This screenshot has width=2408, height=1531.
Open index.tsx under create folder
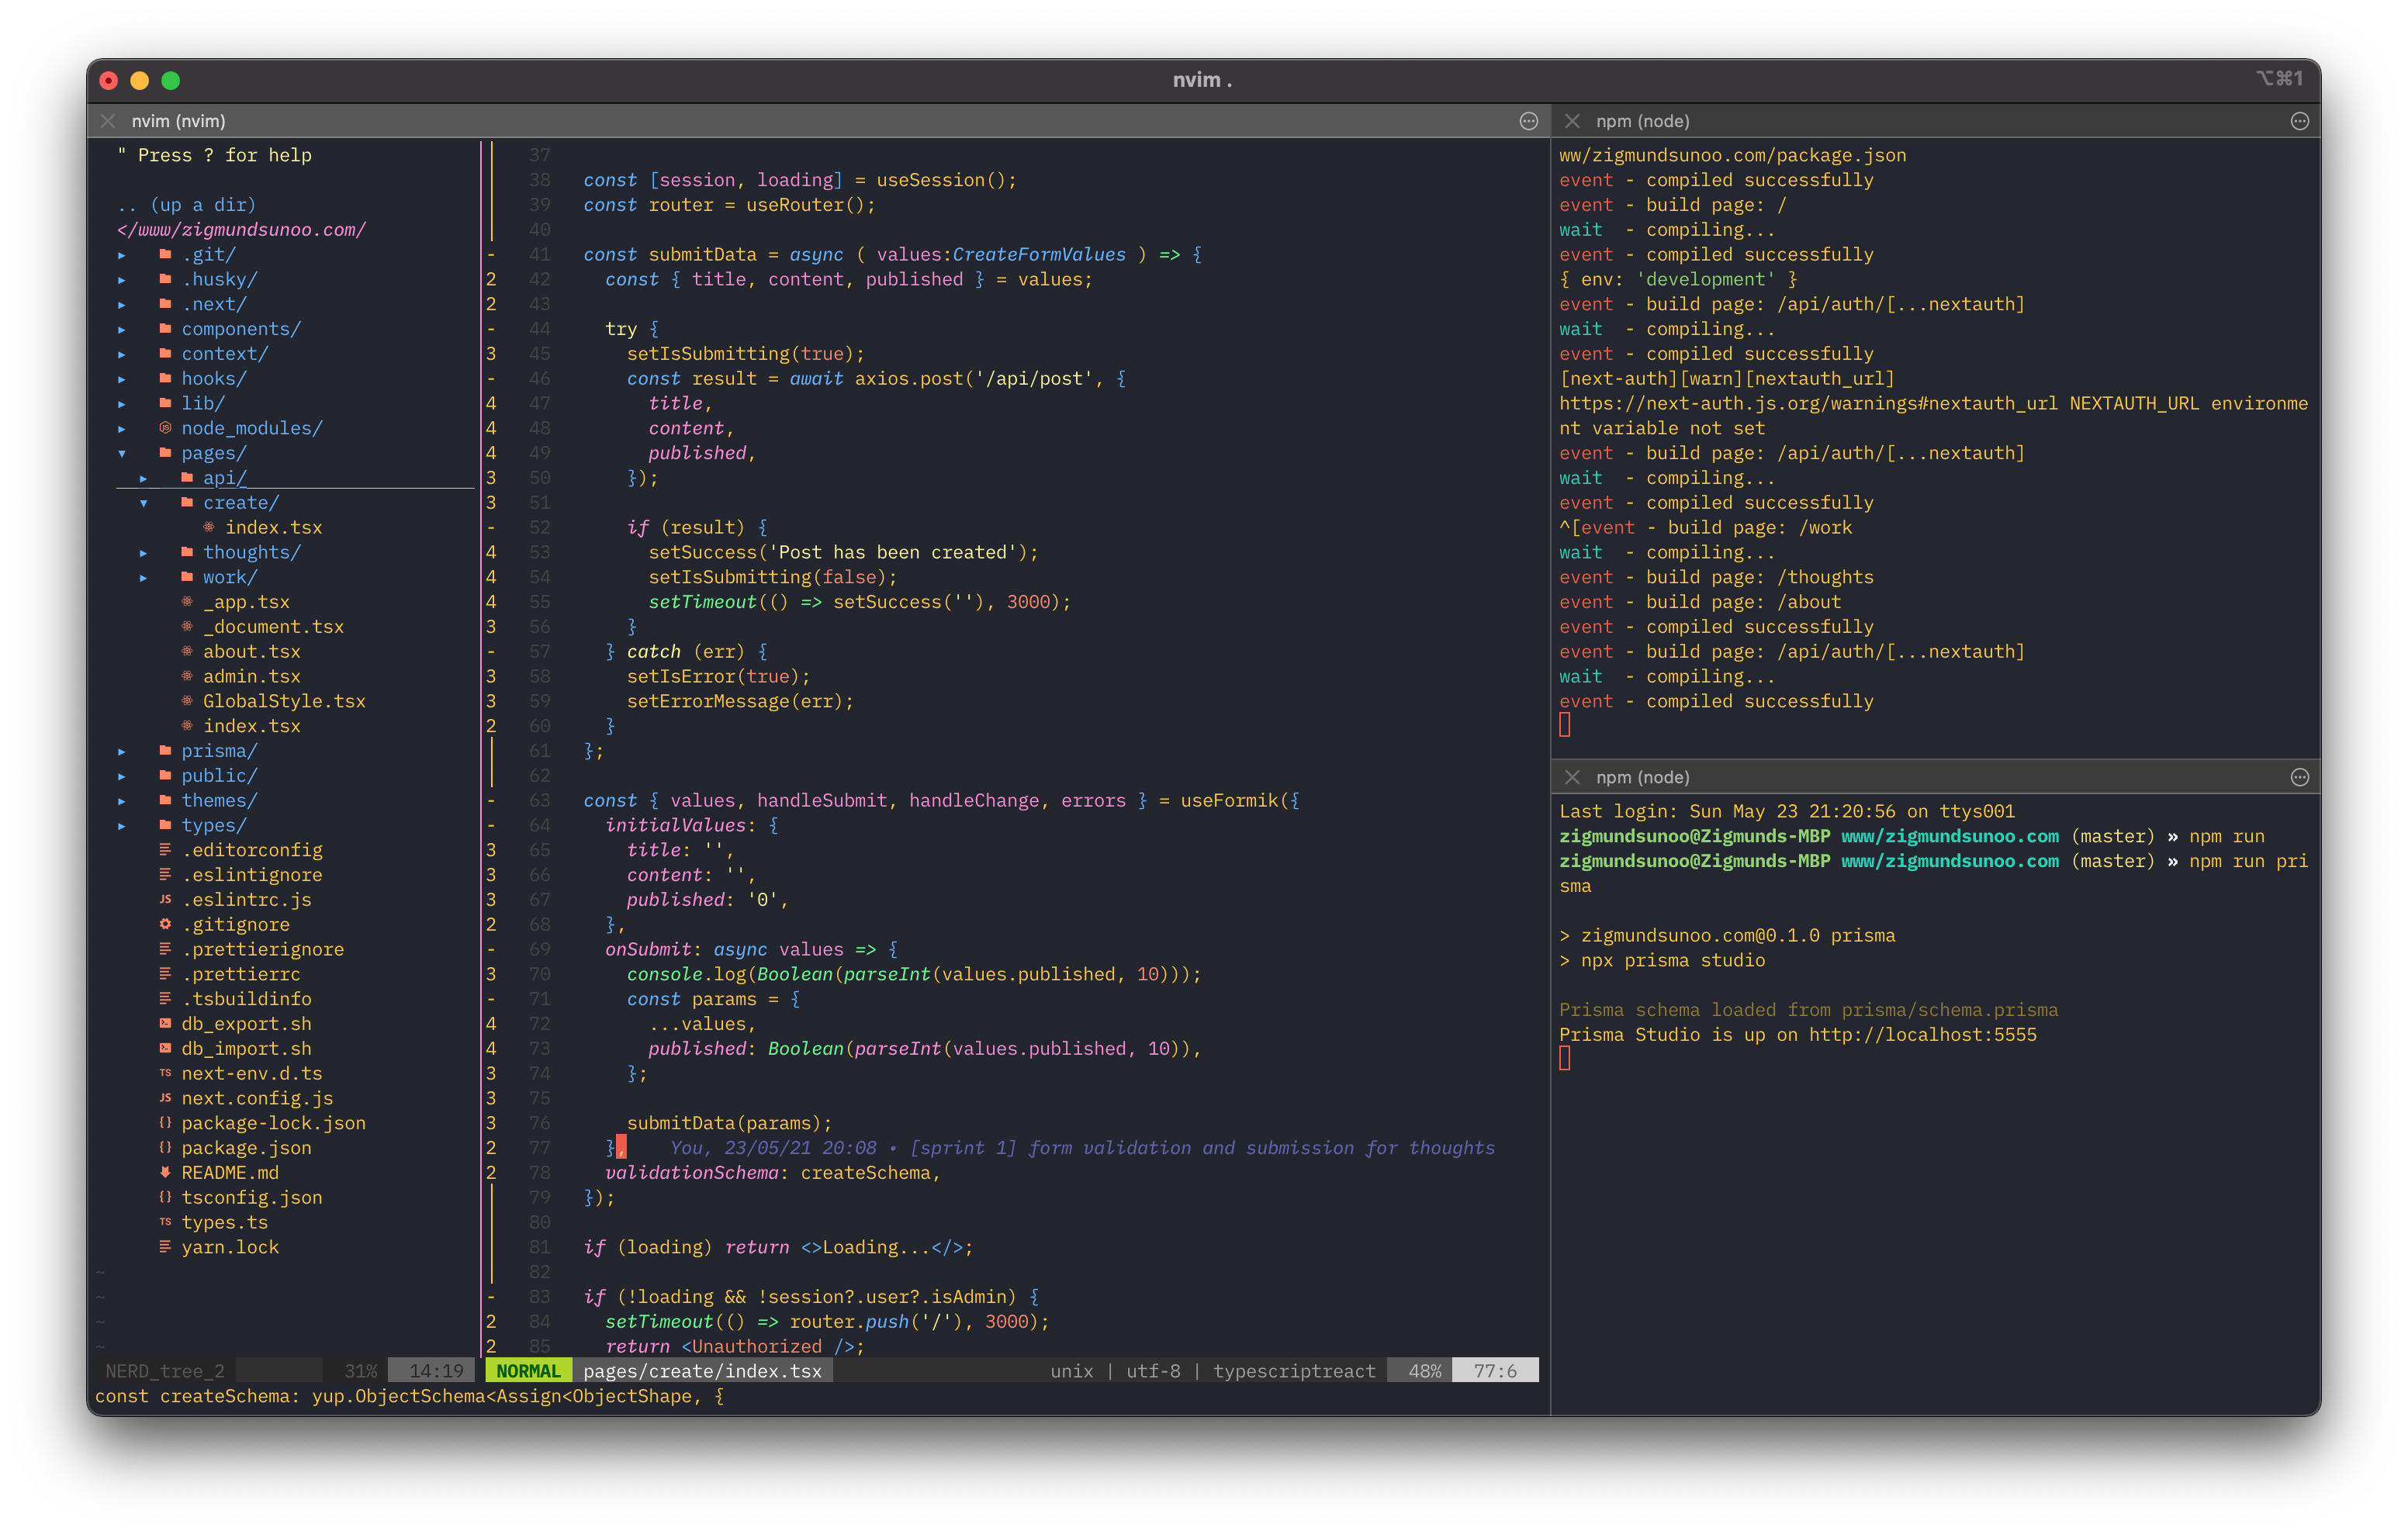click(x=273, y=527)
